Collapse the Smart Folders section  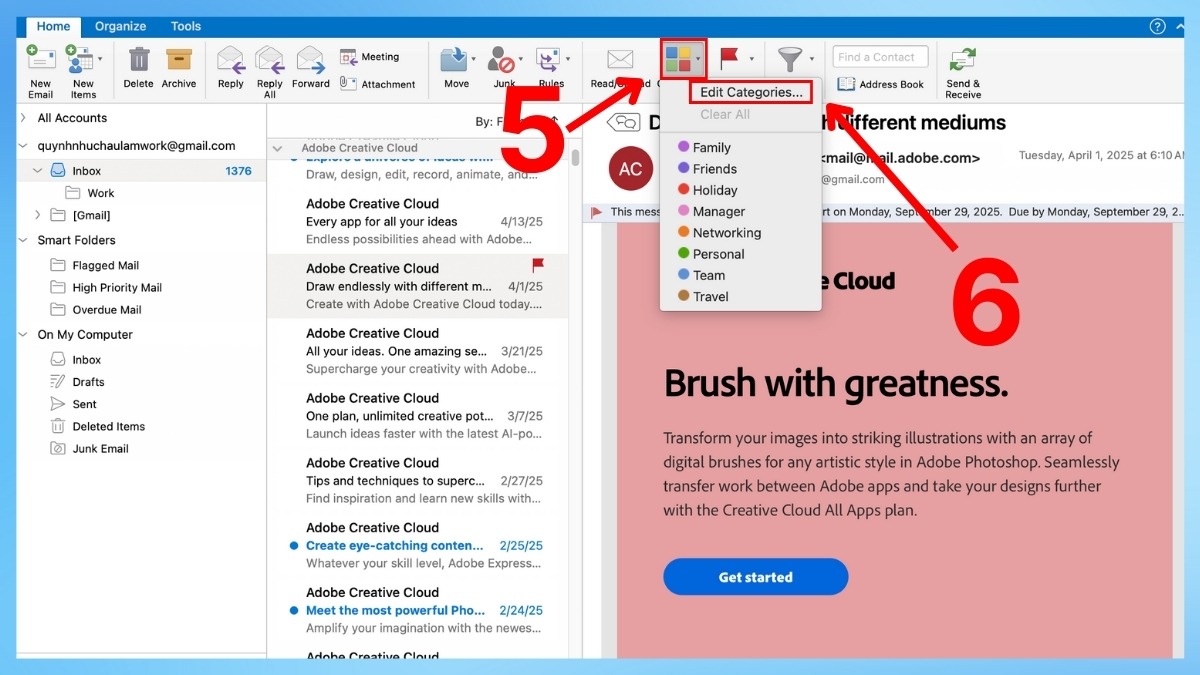click(24, 240)
